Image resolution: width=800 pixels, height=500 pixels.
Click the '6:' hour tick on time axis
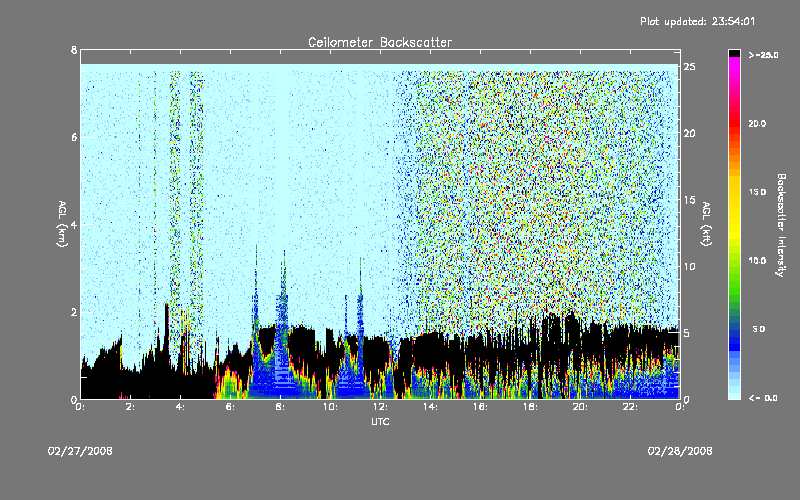[x=230, y=407]
